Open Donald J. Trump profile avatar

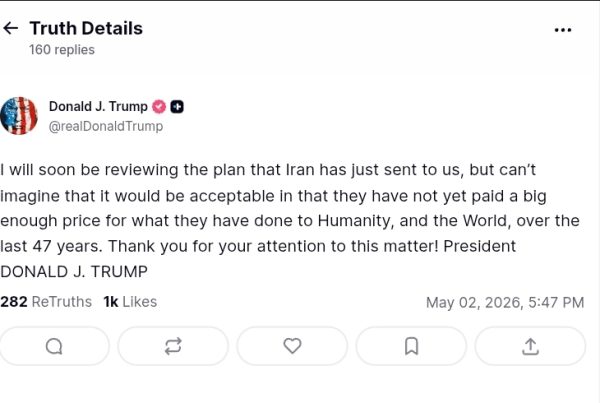19,116
